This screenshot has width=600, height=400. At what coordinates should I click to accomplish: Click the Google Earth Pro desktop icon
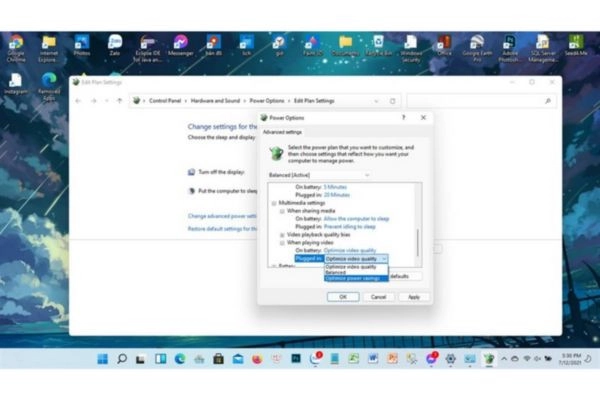(x=477, y=49)
